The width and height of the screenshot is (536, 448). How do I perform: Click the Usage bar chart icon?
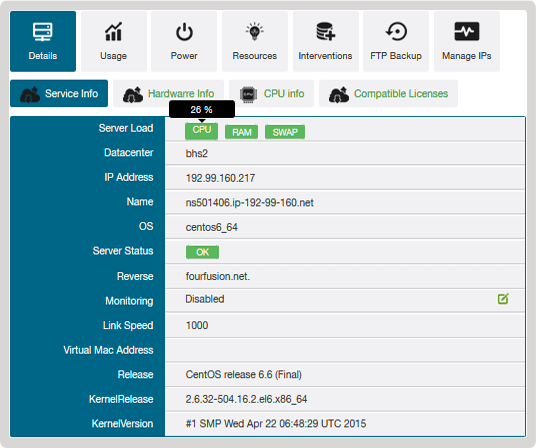[113, 32]
